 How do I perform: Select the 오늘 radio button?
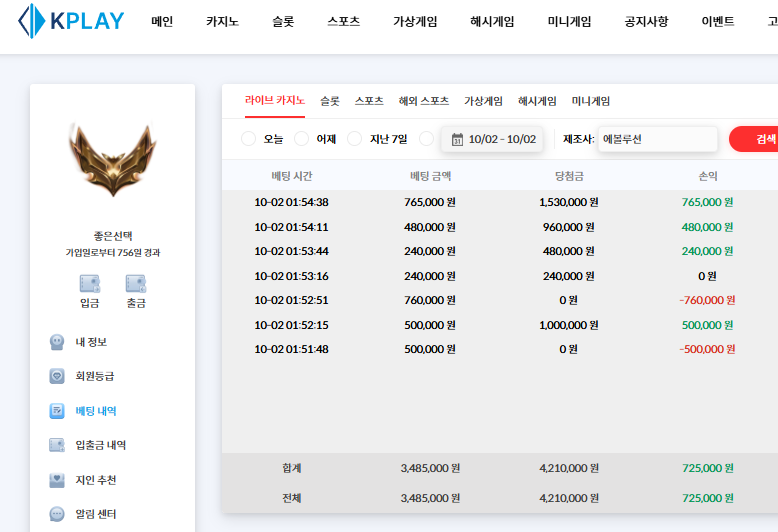click(x=248, y=139)
